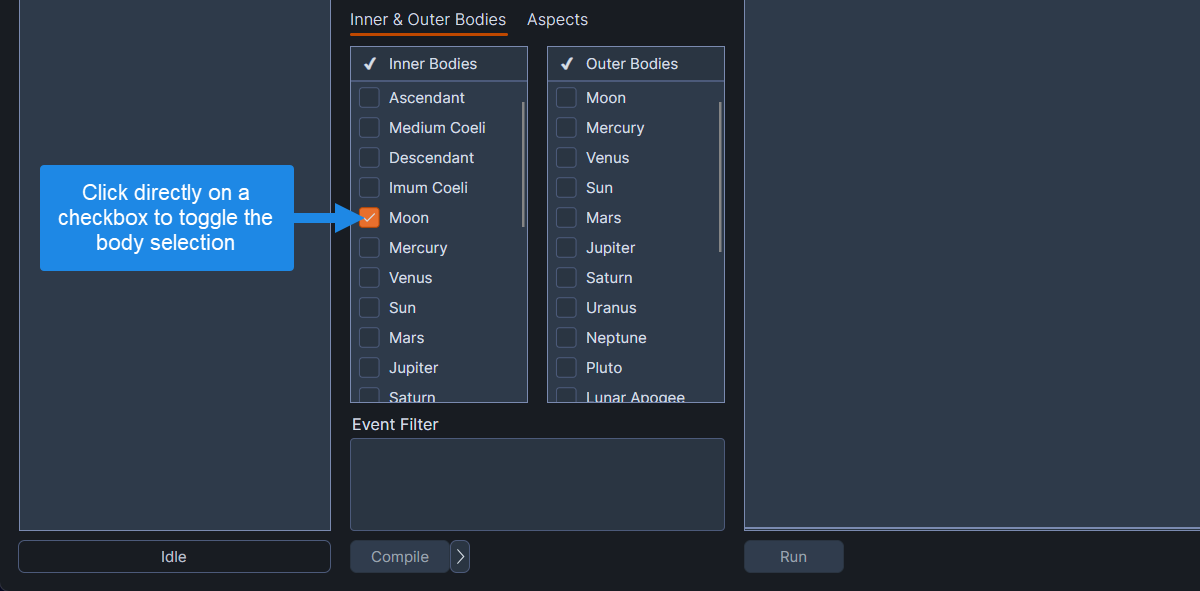
Task: Toggle the Moon checkbox in Inner Bodies
Action: click(369, 217)
